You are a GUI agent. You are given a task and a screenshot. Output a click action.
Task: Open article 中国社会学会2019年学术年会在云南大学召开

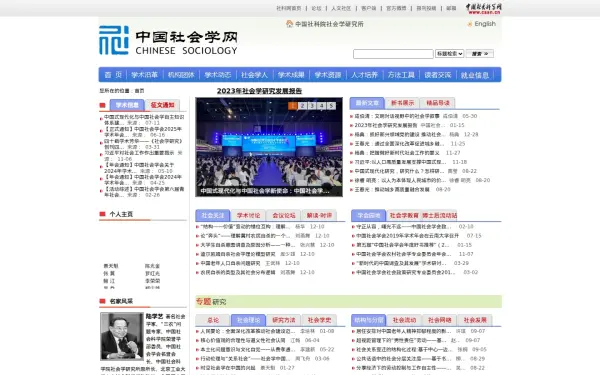click(x=407, y=236)
